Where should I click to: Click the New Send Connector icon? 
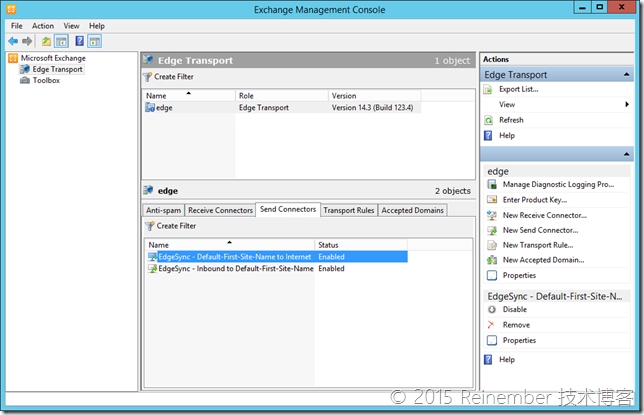click(492, 230)
